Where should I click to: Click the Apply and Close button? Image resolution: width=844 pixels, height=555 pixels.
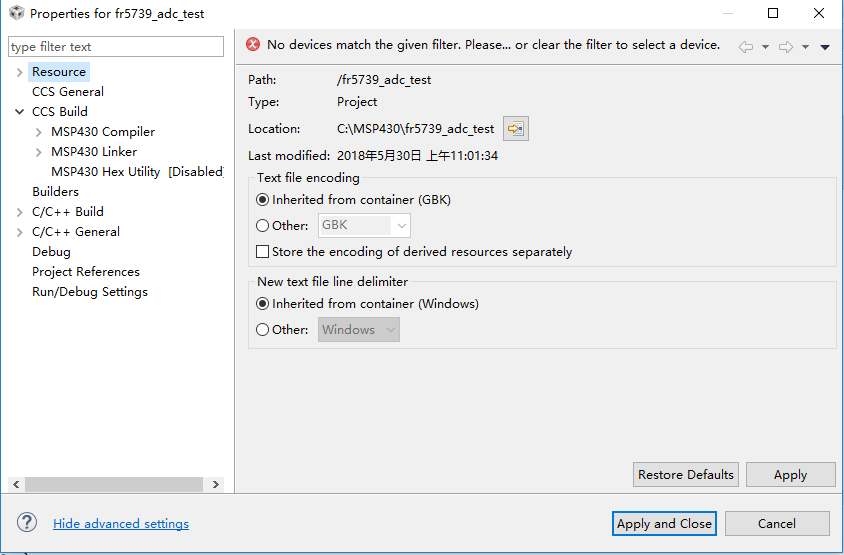(x=664, y=523)
